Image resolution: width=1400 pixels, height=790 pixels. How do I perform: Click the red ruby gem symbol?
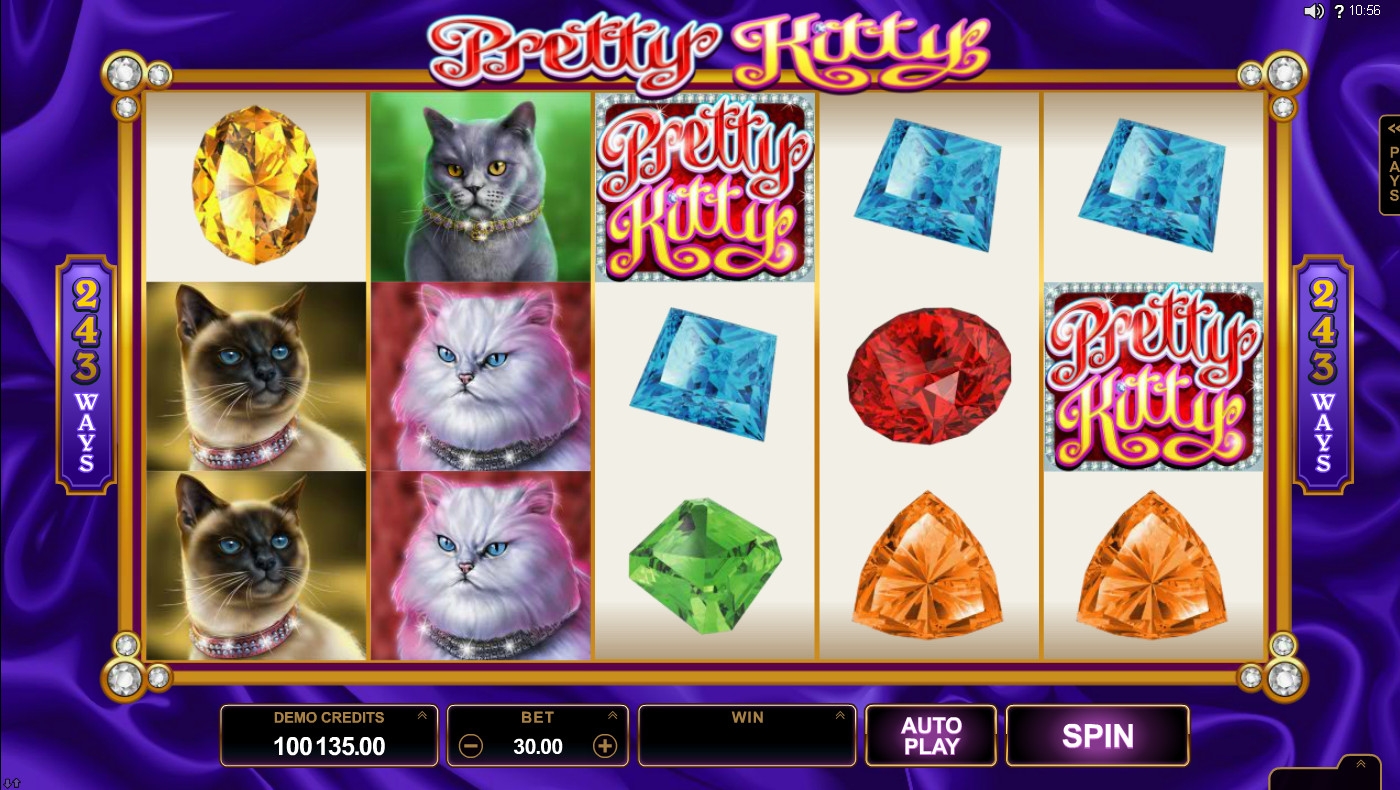click(929, 375)
